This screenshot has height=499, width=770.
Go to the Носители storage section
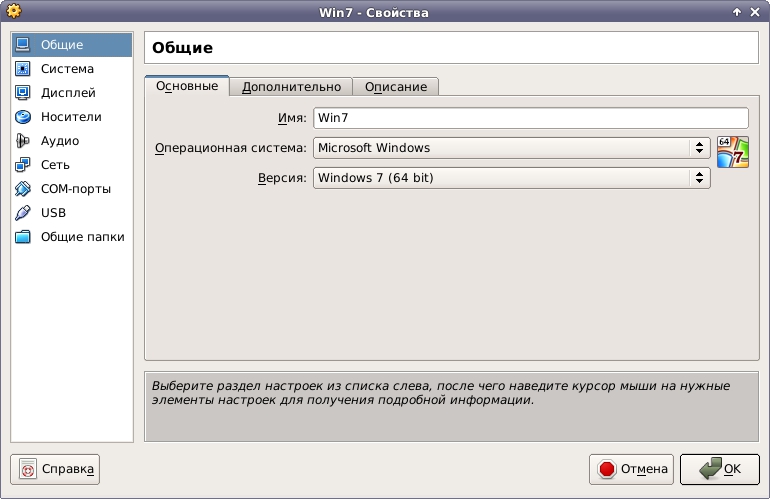click(x=72, y=117)
